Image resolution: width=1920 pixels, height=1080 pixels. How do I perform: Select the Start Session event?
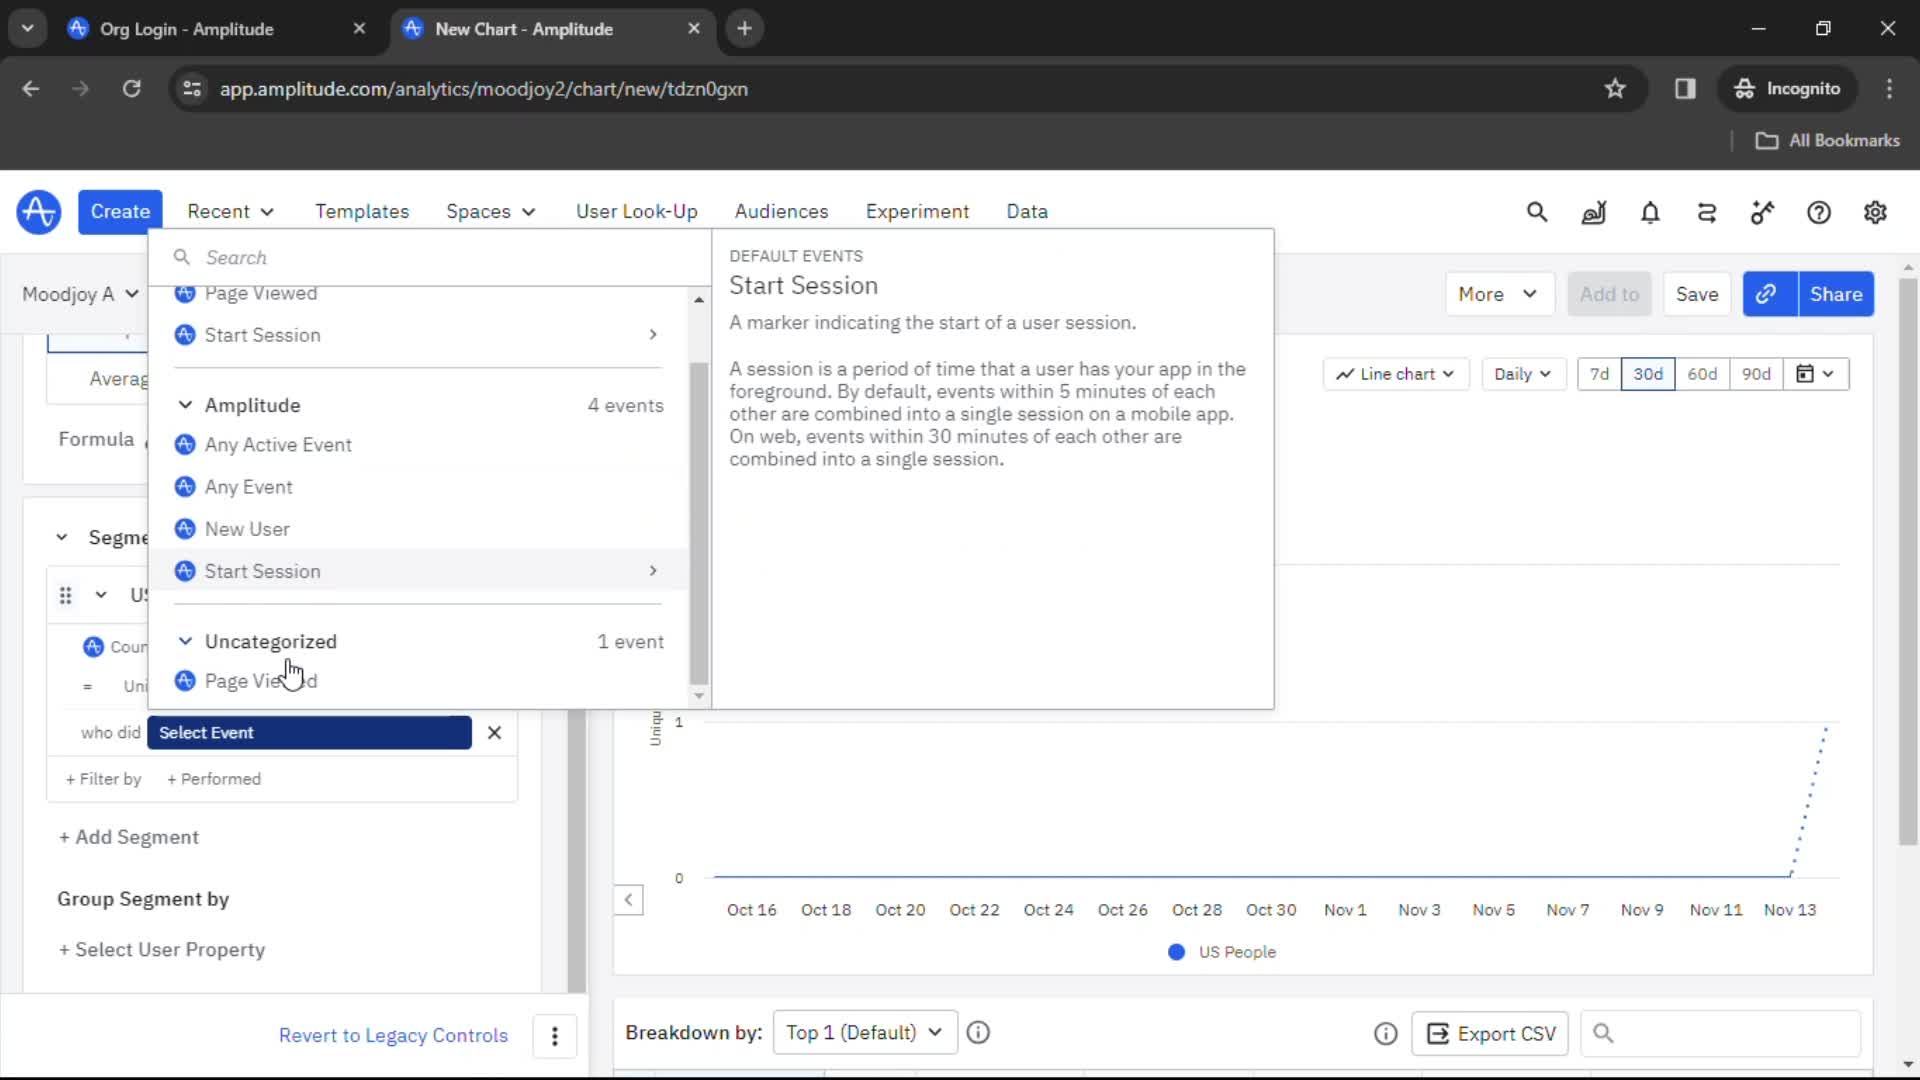(261, 570)
